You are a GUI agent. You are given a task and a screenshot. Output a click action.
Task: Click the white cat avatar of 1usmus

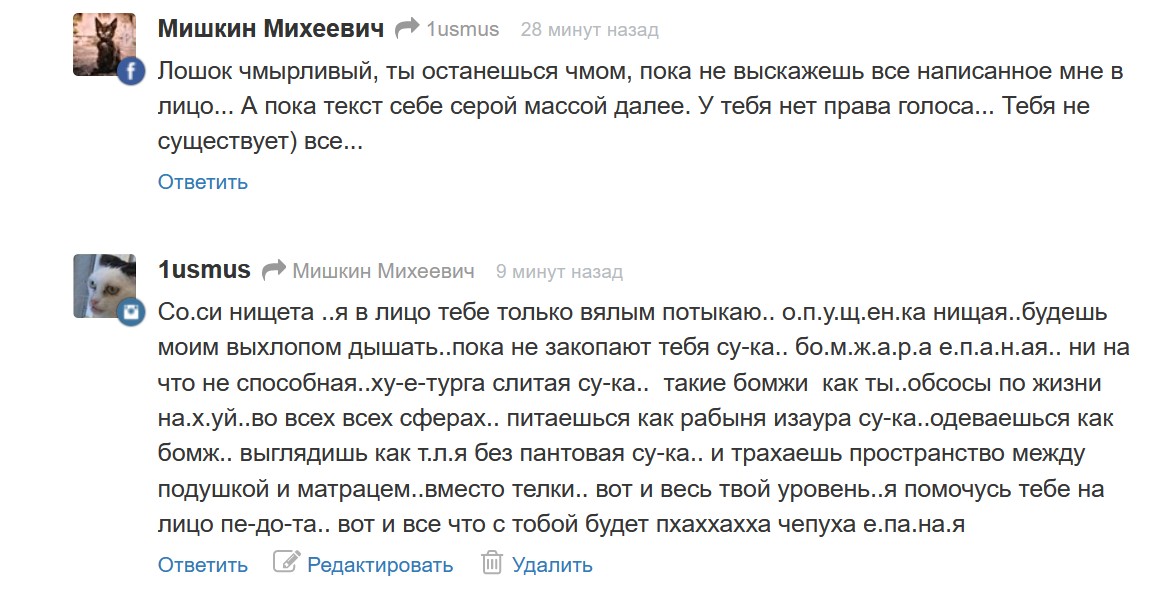coord(104,285)
